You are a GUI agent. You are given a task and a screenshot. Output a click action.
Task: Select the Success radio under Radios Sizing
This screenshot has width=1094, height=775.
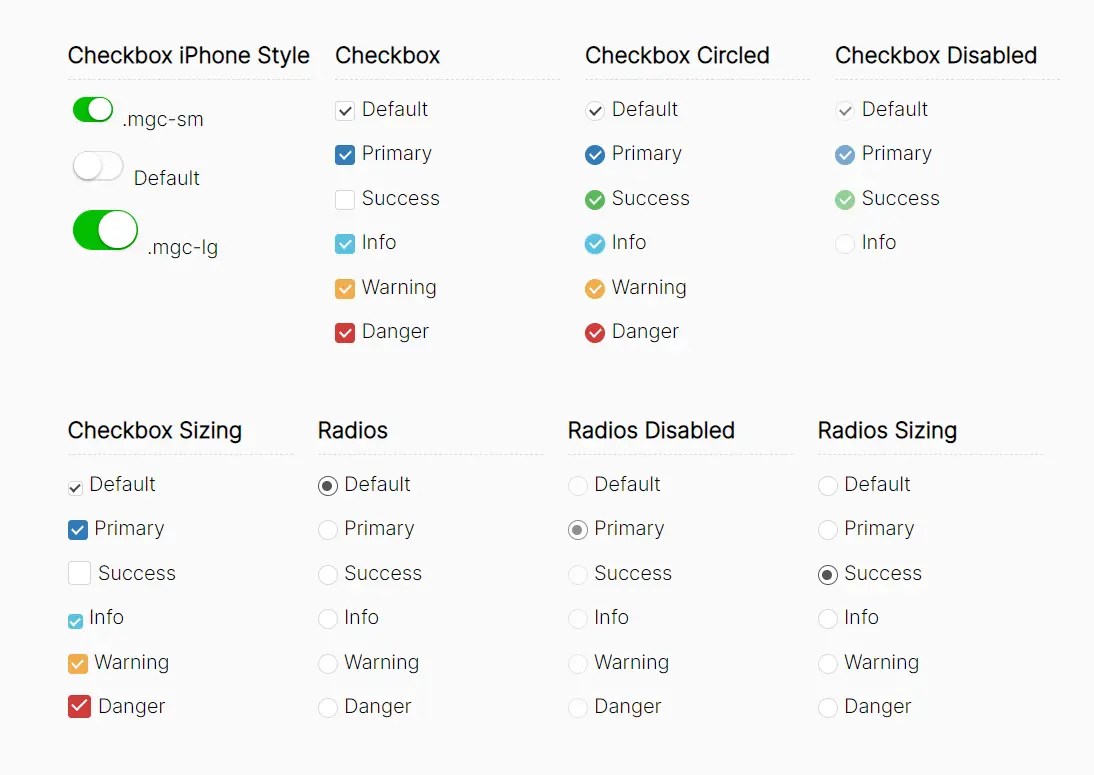[828, 574]
